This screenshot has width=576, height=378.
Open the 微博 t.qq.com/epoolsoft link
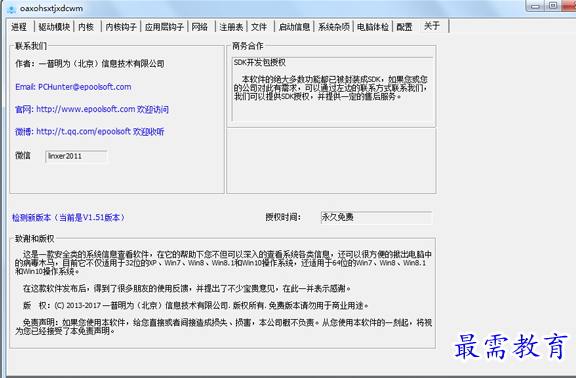click(90, 132)
